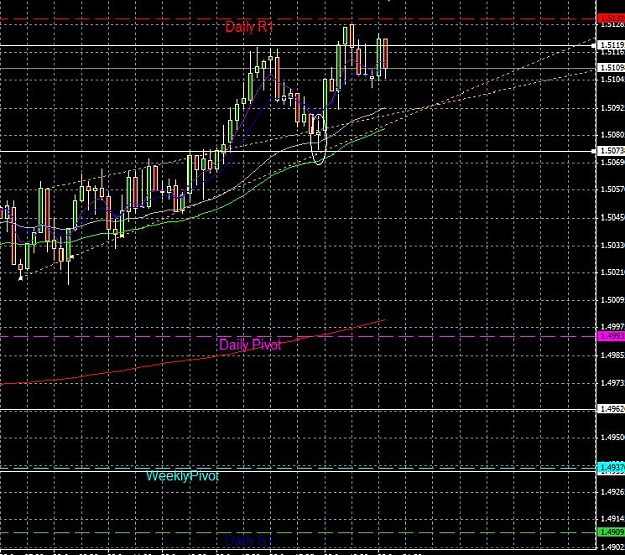625x555 pixels.
Task: Click the 1.4902 price scale label
Action: pos(612,548)
